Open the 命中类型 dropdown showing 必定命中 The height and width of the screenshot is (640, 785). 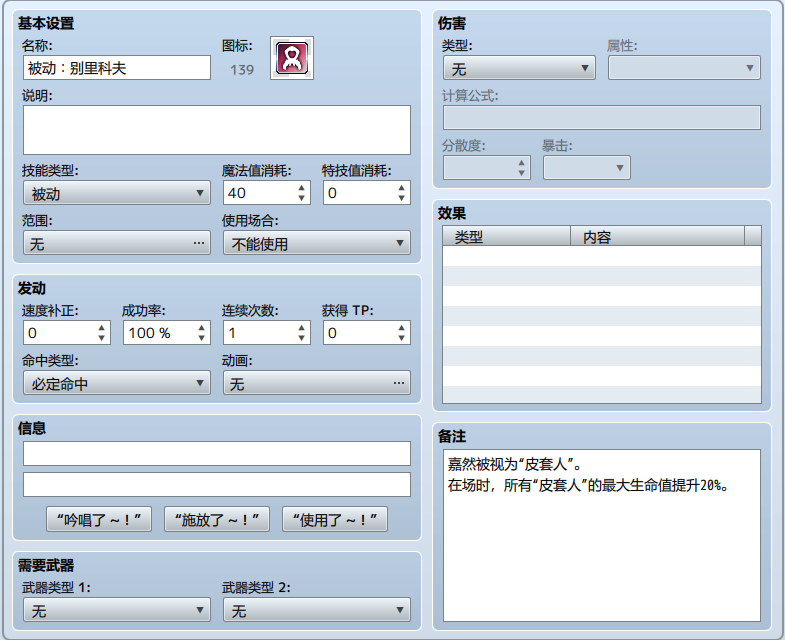tap(117, 383)
